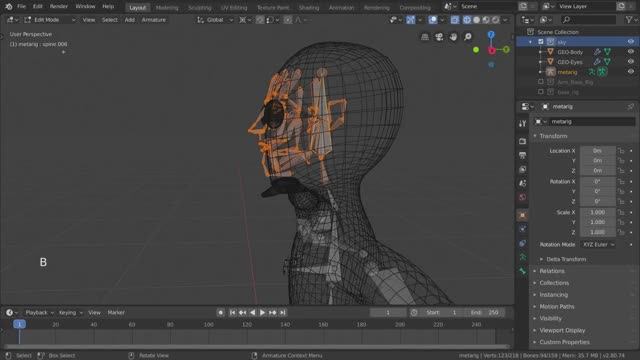Click the outliner search field
This screenshot has height=360, width=640.
click(588, 20)
